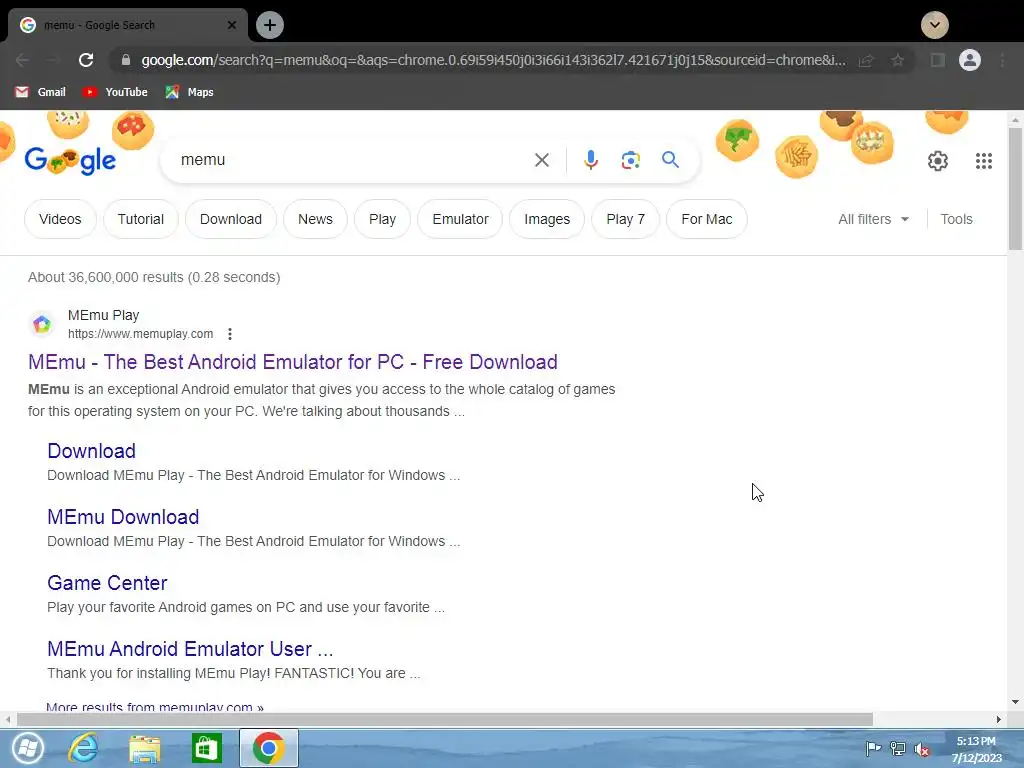
Task: Open YouTube bookmark
Action: pos(115,92)
